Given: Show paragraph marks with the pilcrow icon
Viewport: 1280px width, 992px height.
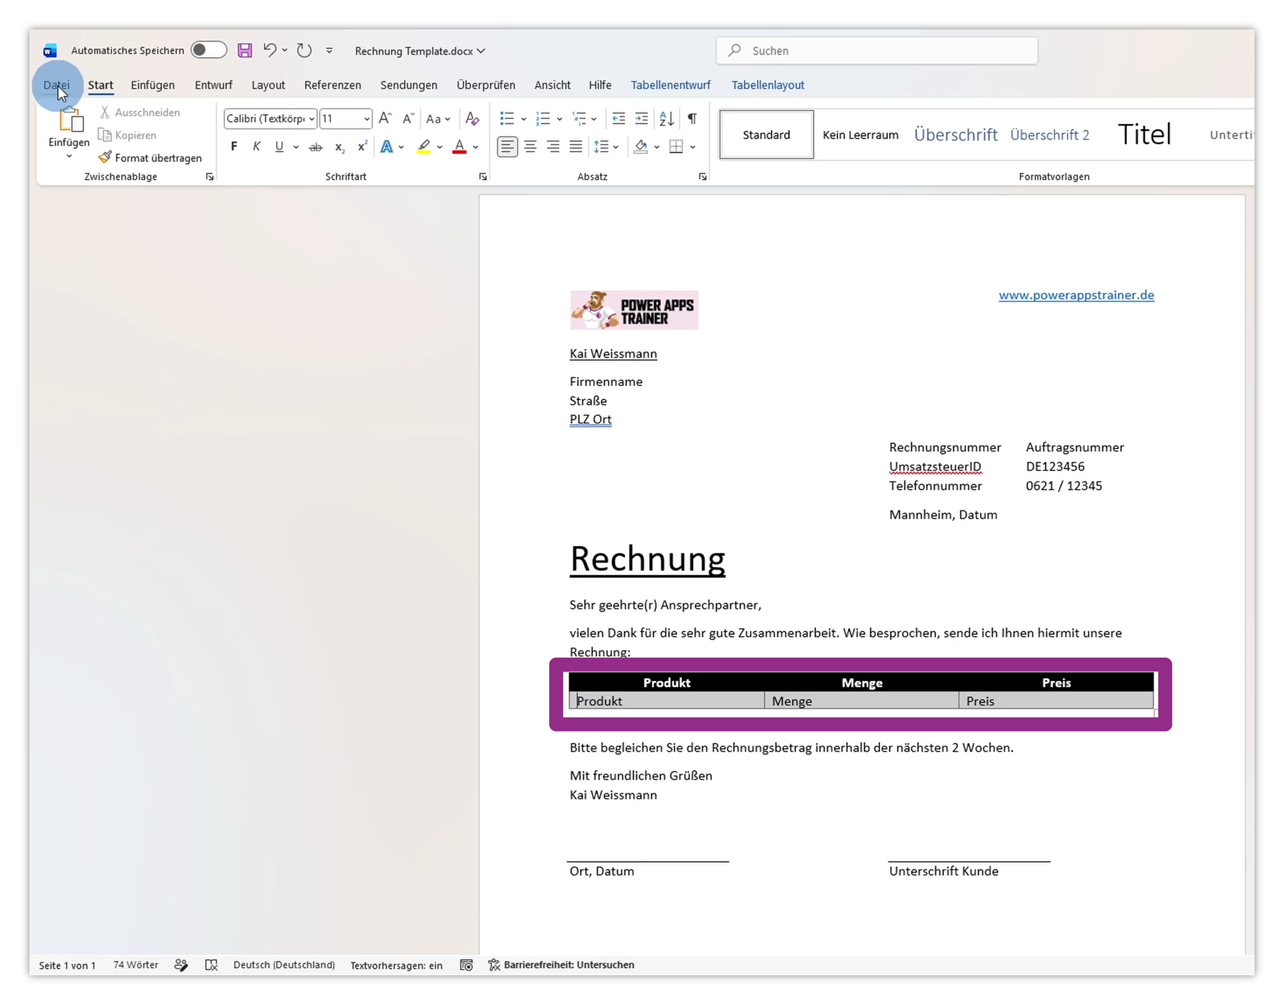Looking at the screenshot, I should pos(692,119).
